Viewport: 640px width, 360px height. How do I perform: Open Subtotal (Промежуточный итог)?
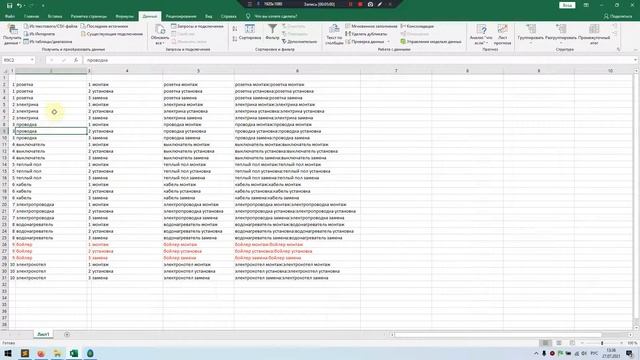click(594, 35)
